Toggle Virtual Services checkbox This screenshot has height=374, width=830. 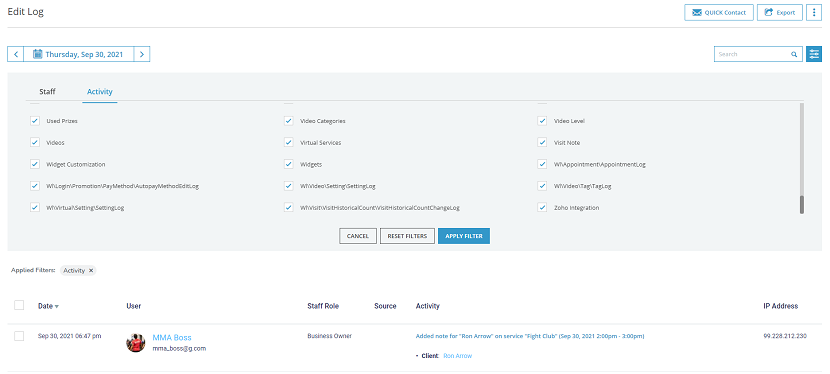tap(288, 143)
